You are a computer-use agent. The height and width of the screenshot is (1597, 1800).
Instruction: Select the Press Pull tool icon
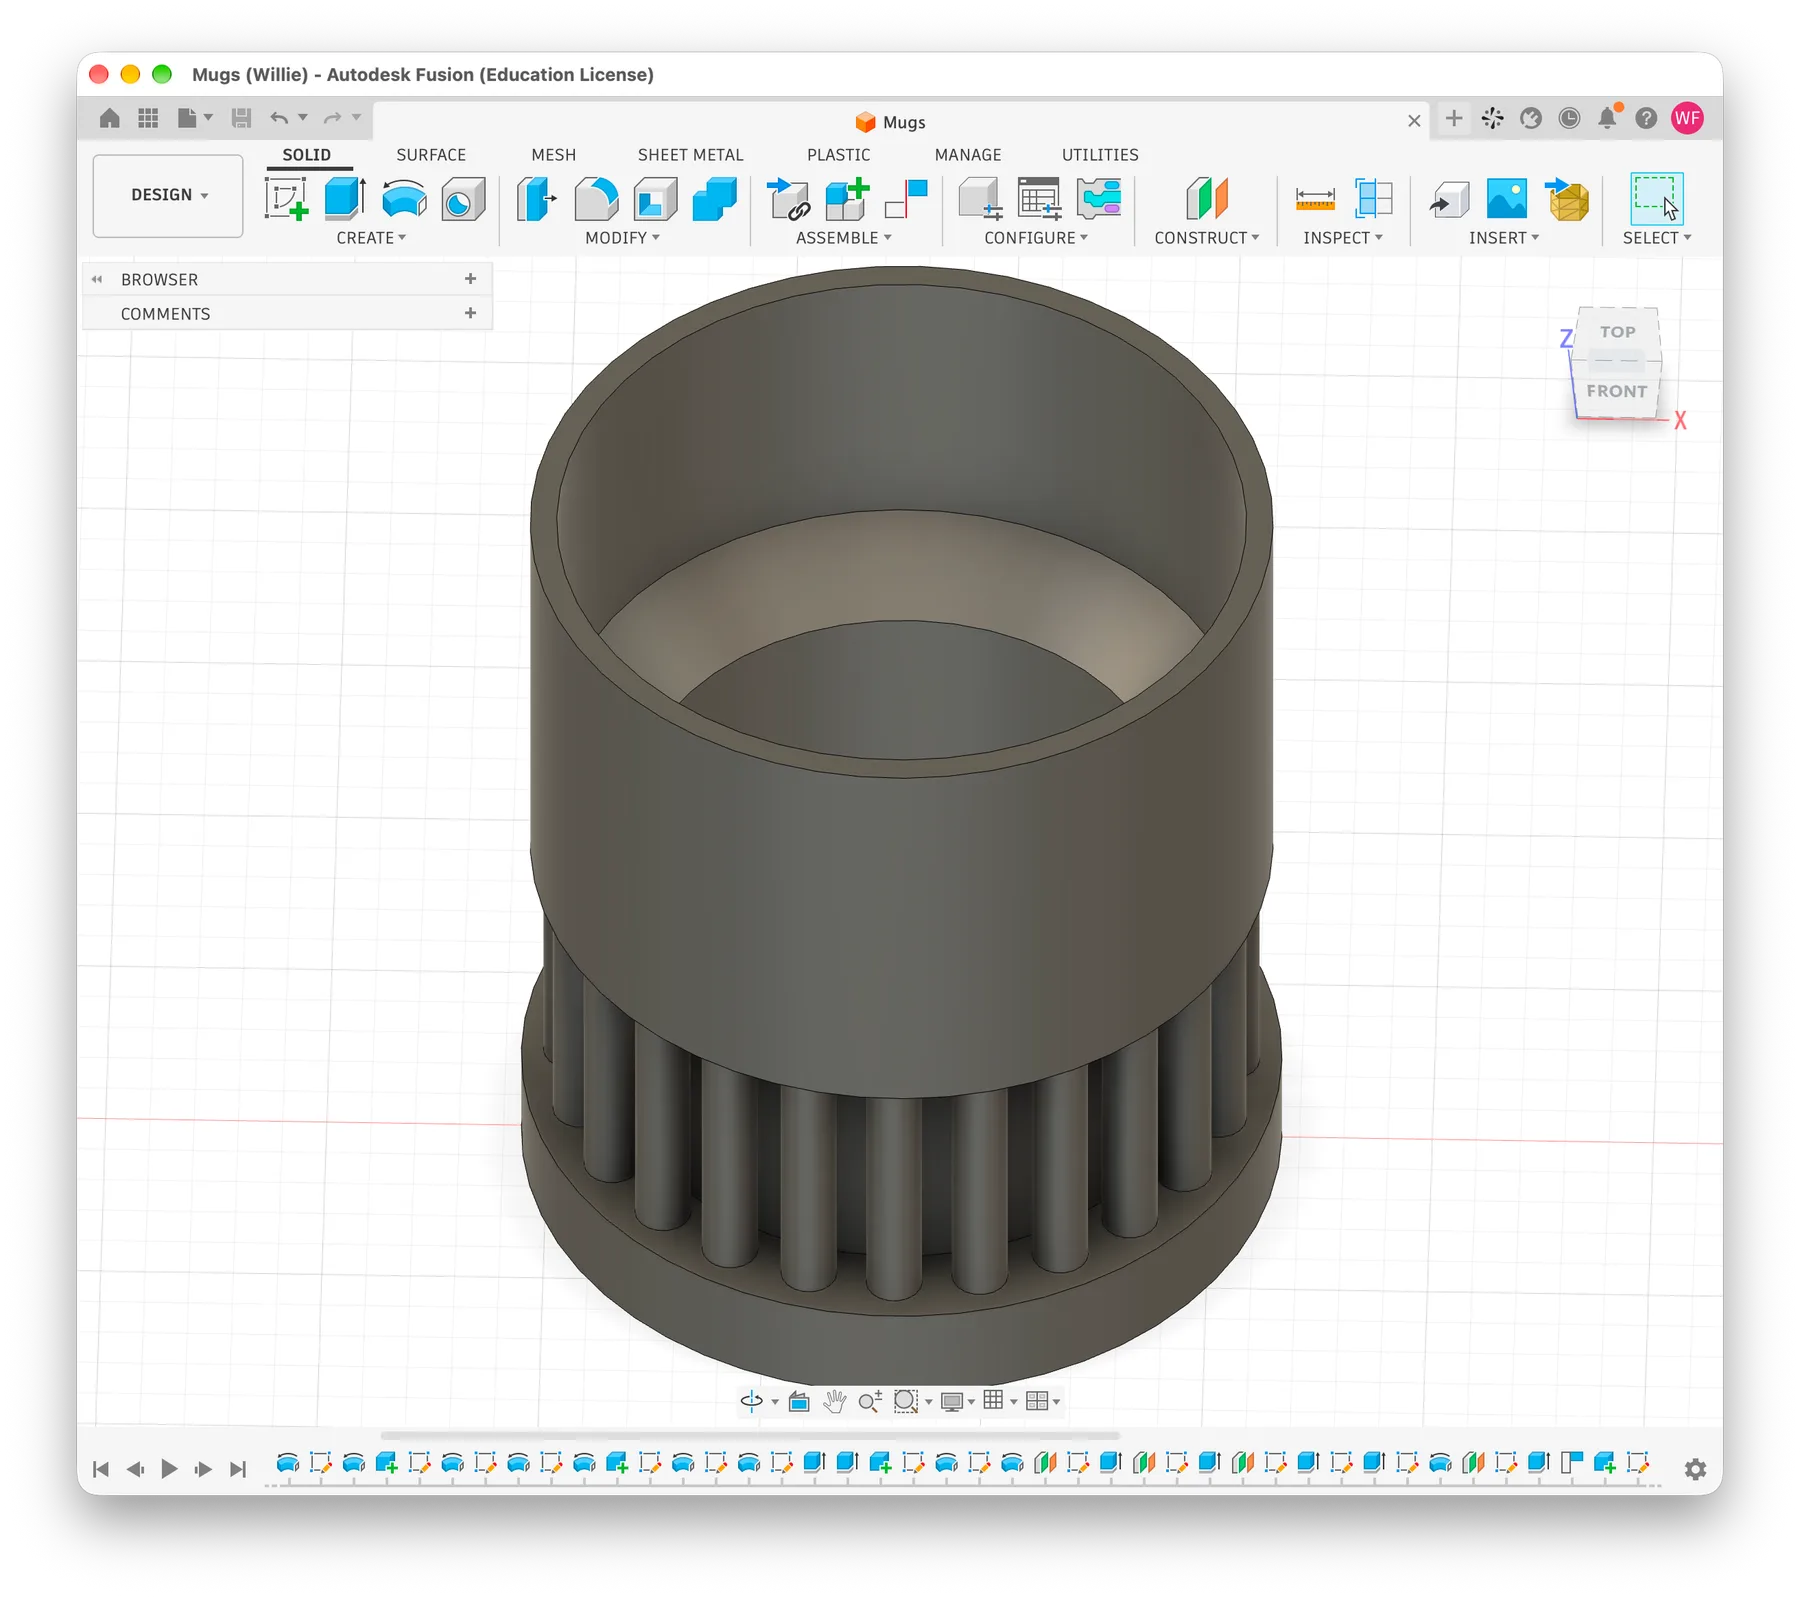pos(537,198)
